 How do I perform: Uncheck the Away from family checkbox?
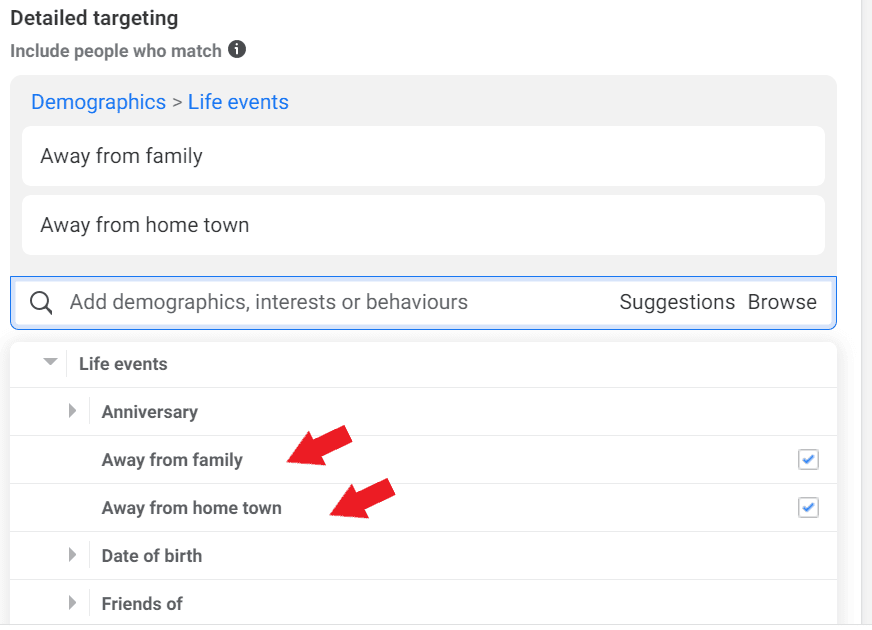808,459
